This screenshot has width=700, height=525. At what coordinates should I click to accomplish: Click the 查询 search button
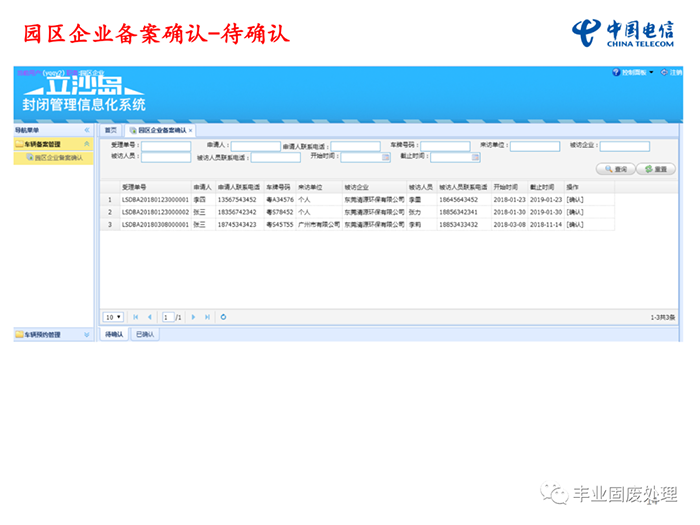tap(616, 169)
